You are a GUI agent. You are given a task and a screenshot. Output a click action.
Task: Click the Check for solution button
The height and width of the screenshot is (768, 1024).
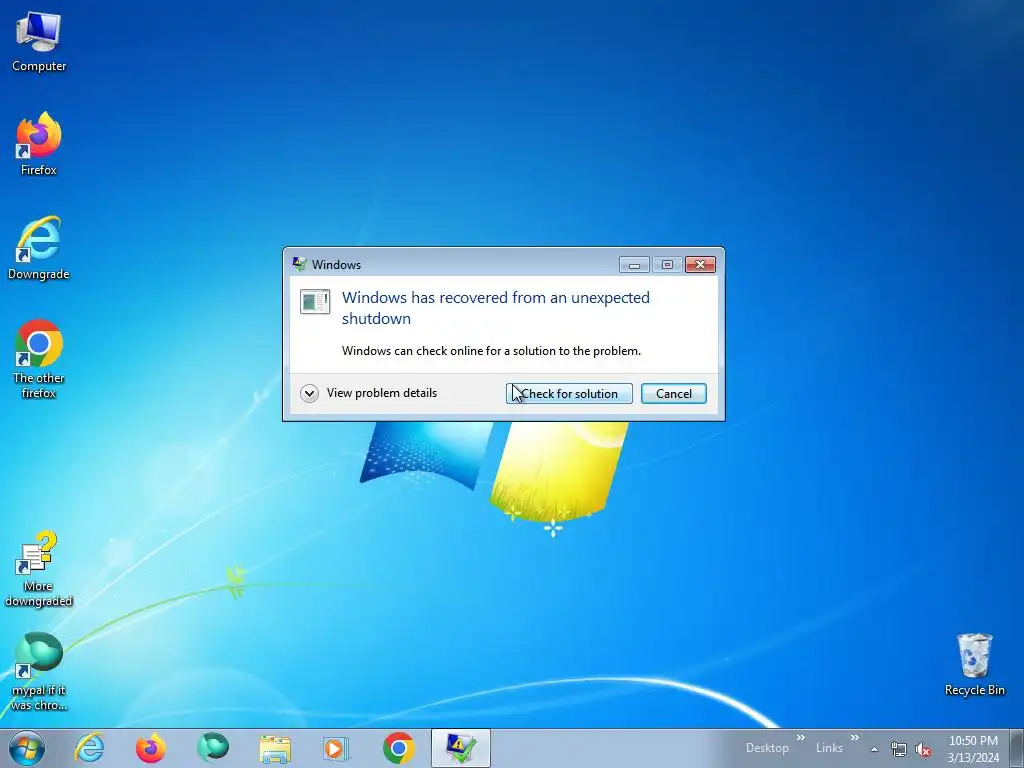tap(569, 394)
